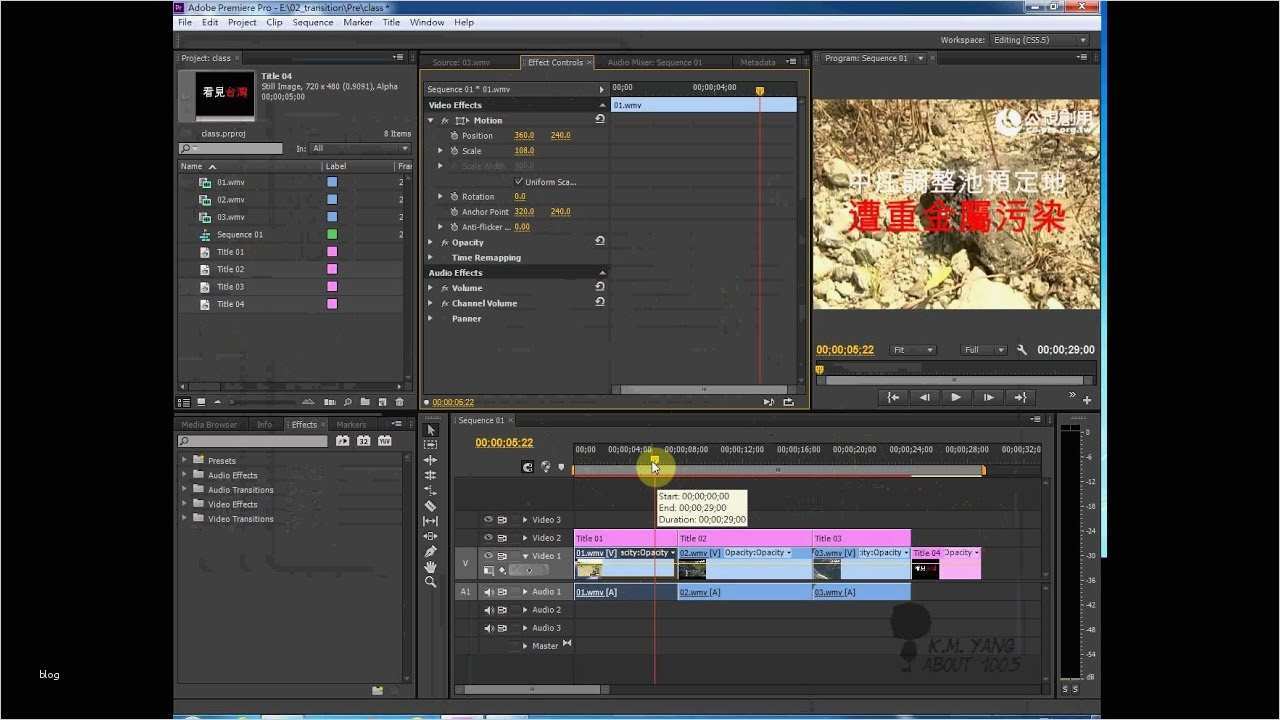
Task: Pick the Hand tool
Action: pos(431,567)
